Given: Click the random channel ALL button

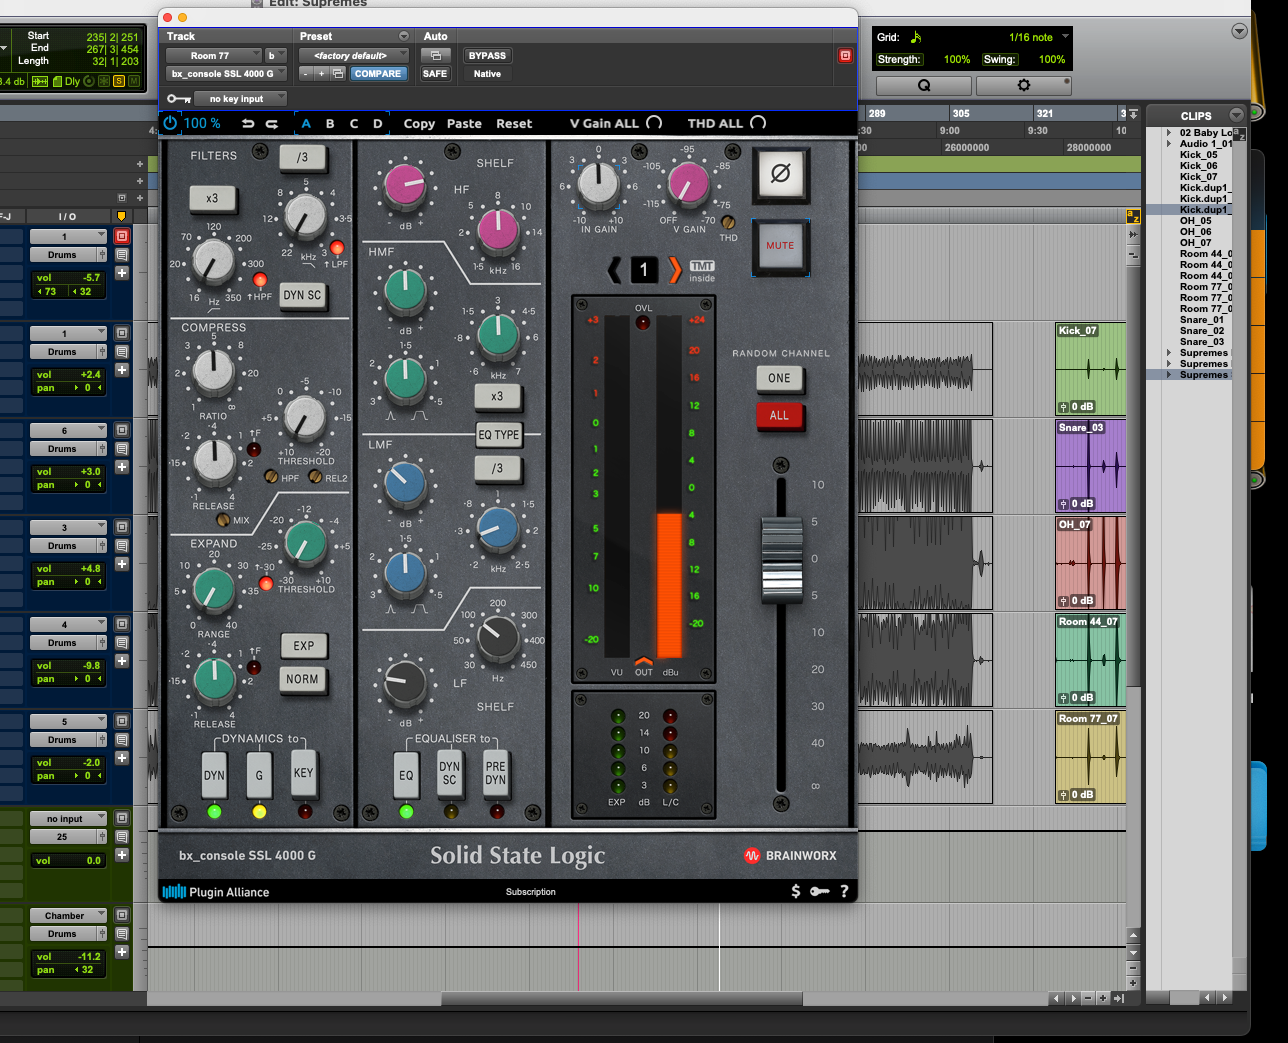Looking at the screenshot, I should (780, 415).
